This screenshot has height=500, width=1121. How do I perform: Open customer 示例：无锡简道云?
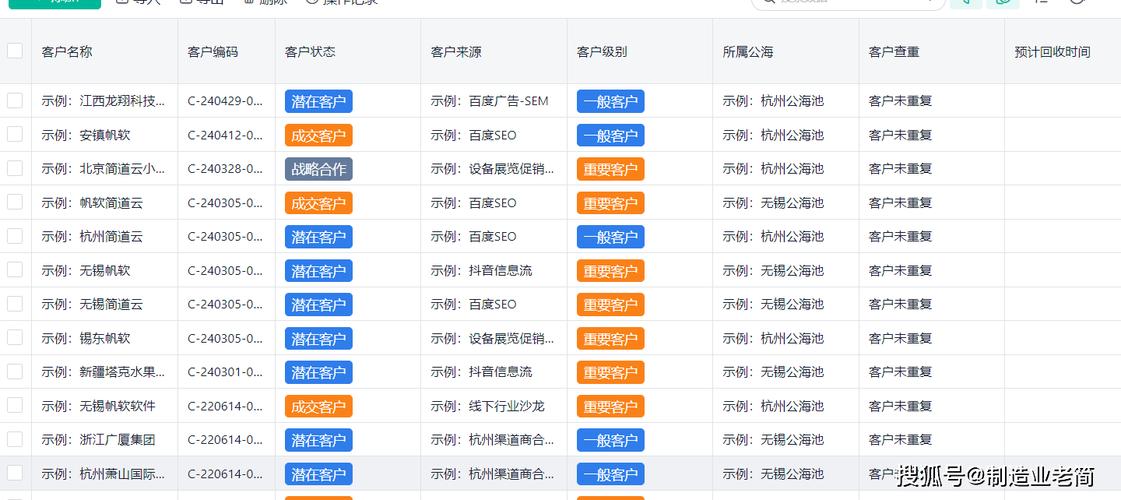(92, 305)
